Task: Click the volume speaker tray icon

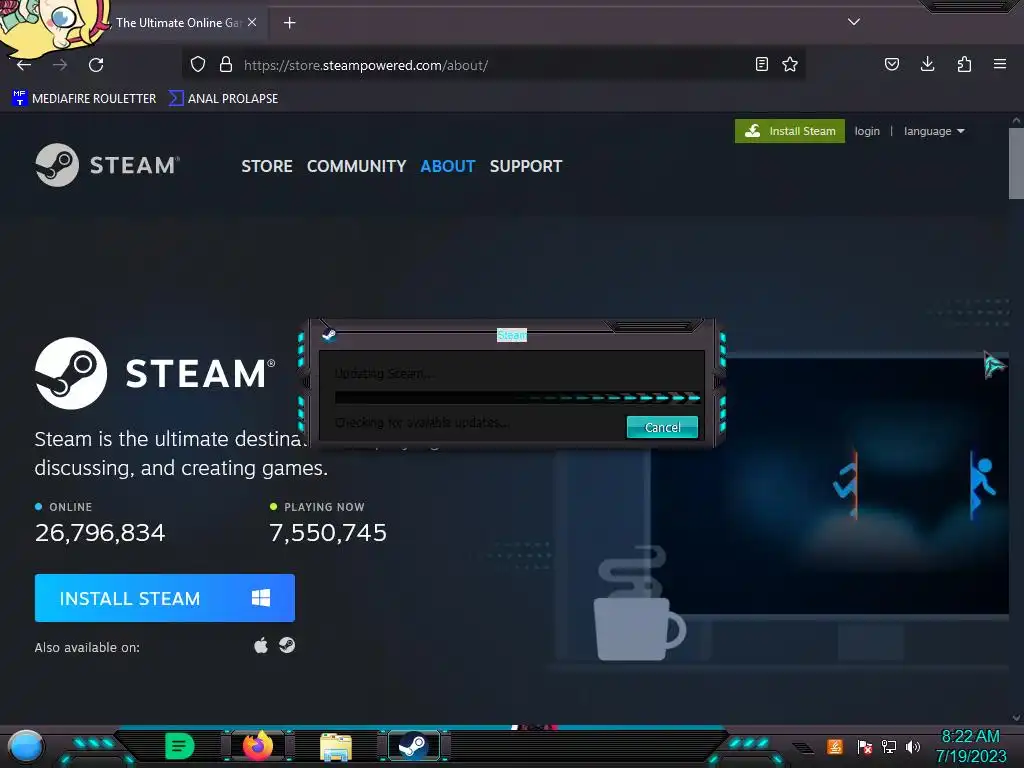Action: 913,746
